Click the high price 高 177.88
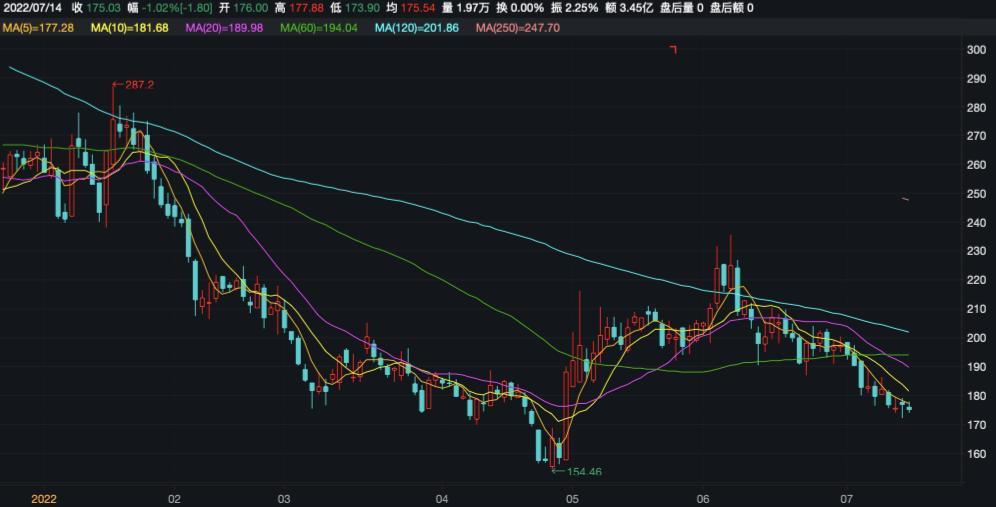 point(299,8)
